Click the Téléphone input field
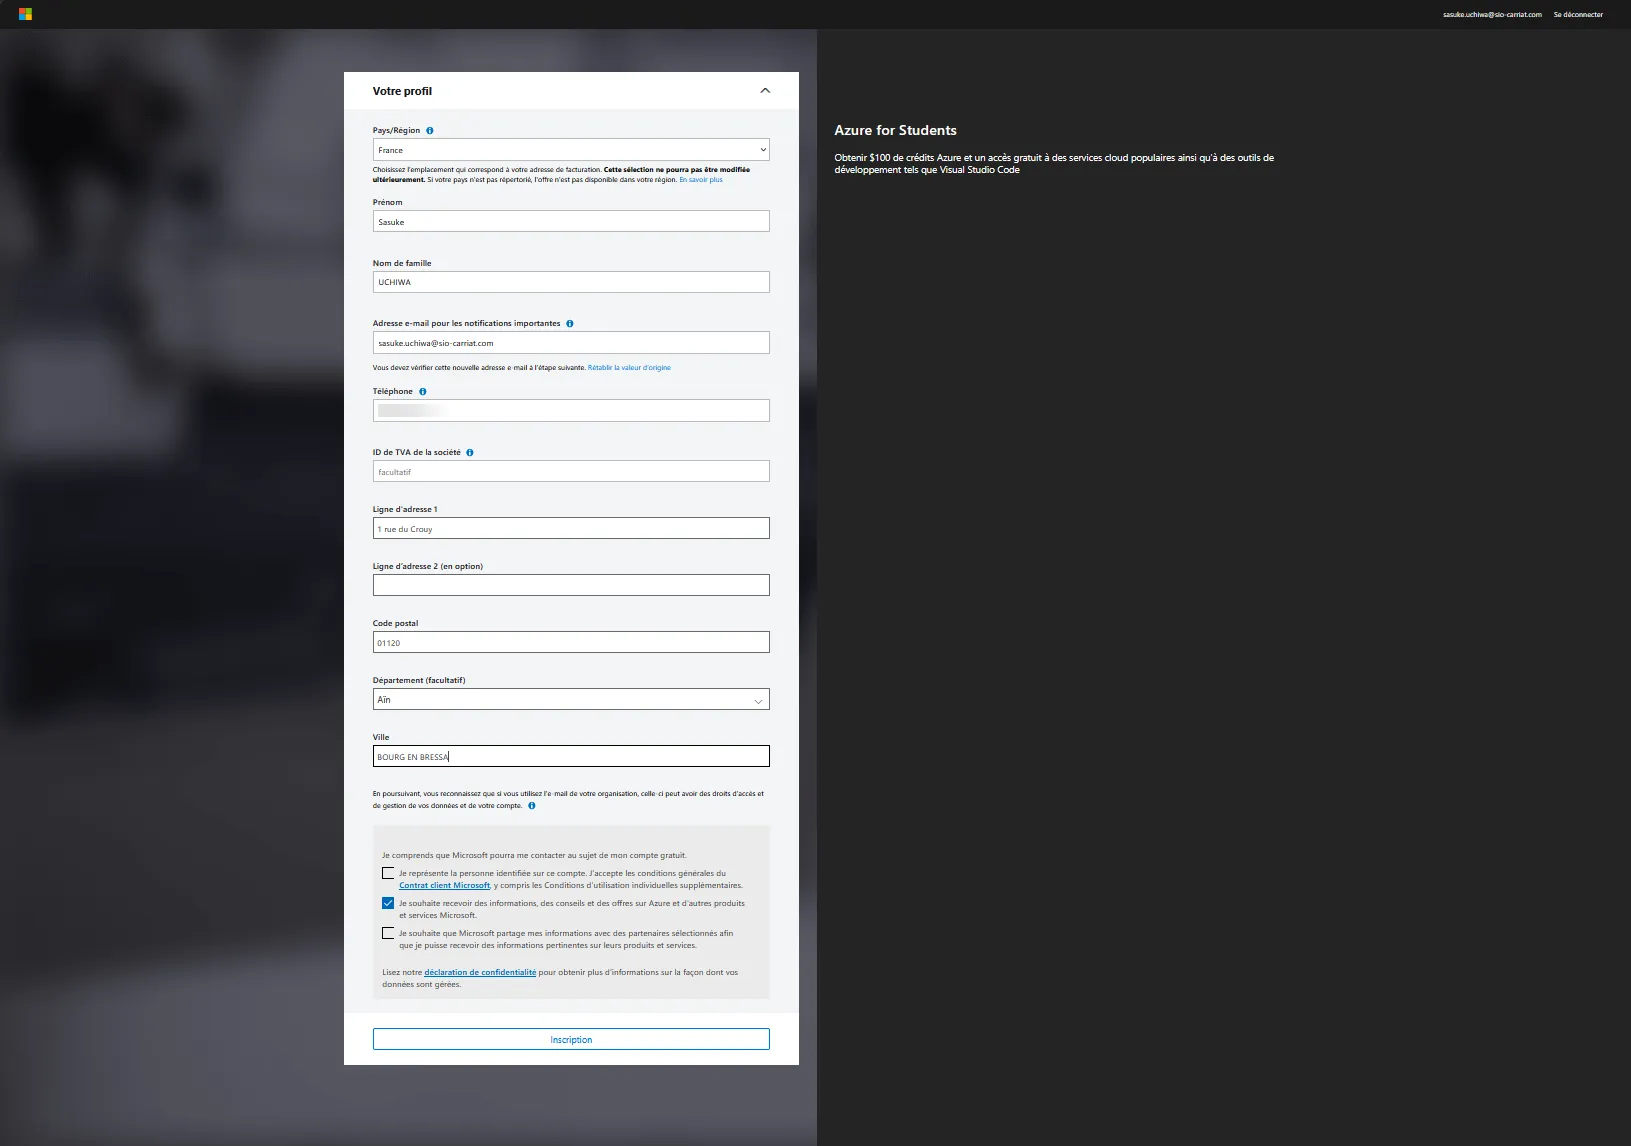The width and height of the screenshot is (1631, 1146). [x=571, y=410]
